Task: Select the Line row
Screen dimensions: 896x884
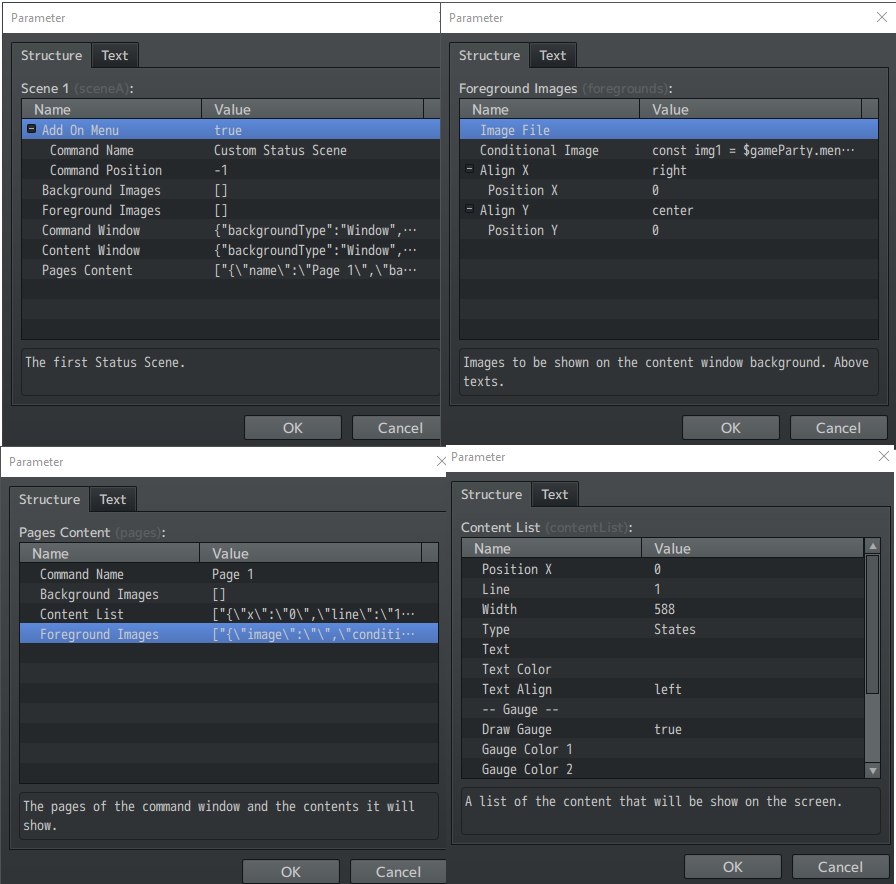Action: click(x=663, y=589)
